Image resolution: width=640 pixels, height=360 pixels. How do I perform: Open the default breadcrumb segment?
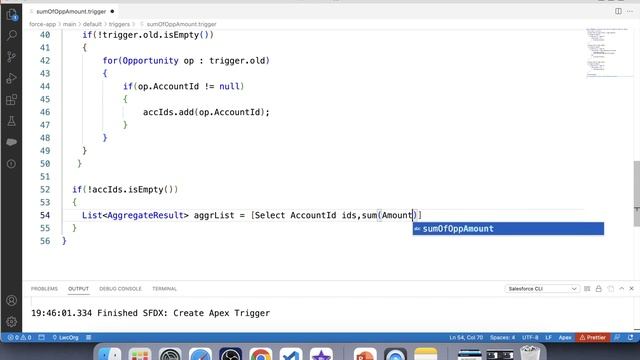(92, 24)
